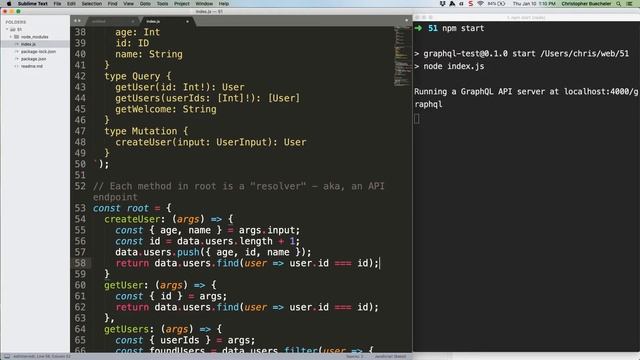Open the Tools menu
Image resolution: width=640 pixels, height=360 pixels.
coord(162,4)
